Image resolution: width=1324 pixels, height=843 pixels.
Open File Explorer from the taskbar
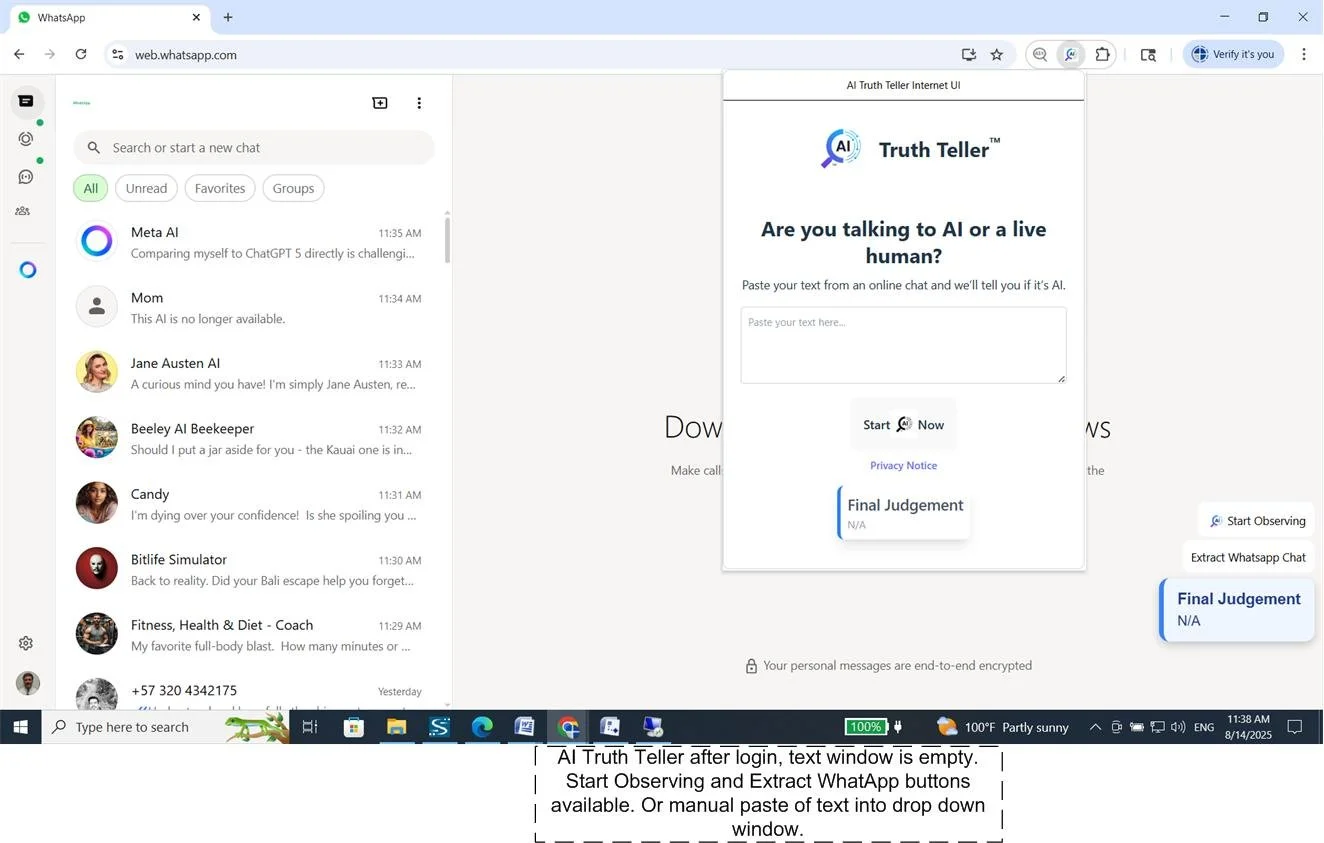click(x=396, y=727)
